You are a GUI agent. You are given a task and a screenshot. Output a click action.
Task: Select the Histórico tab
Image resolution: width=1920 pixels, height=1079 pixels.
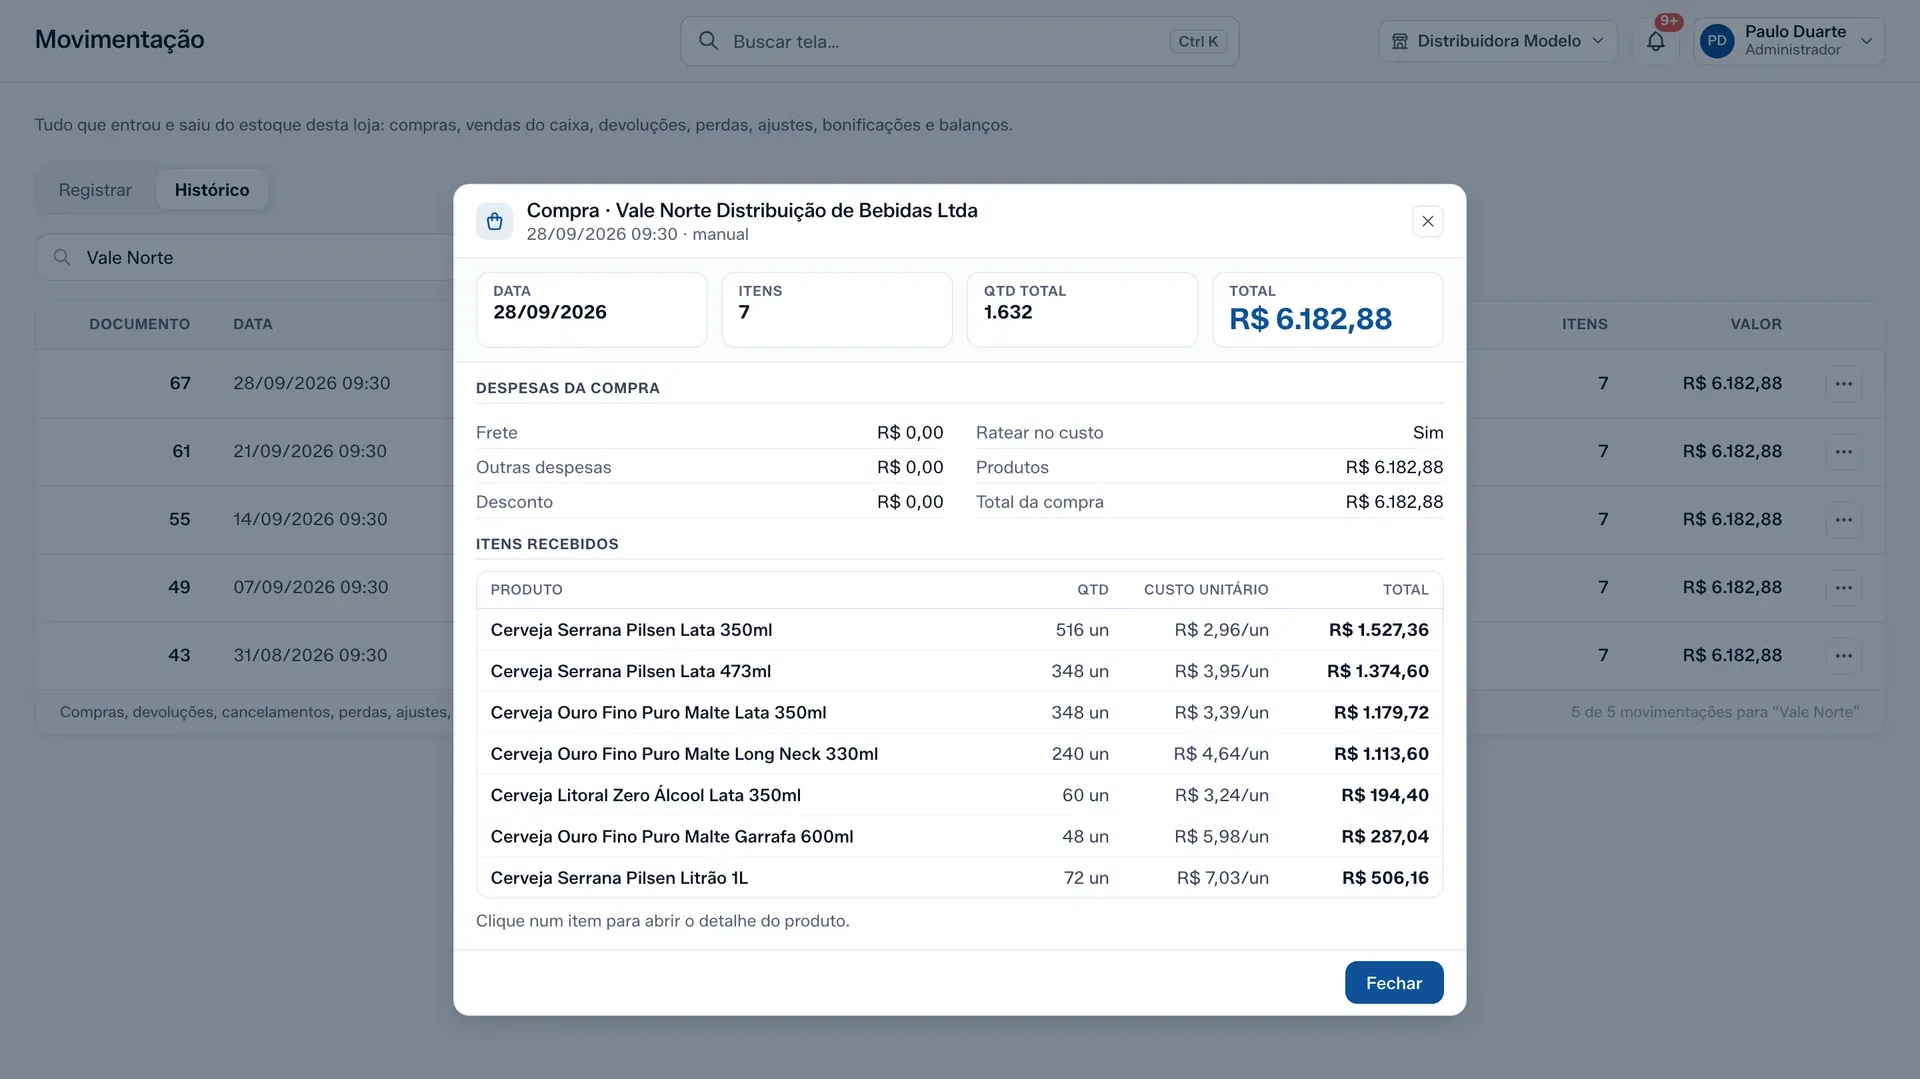[x=212, y=190]
